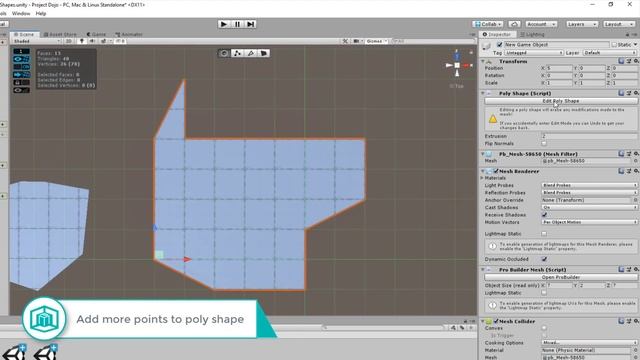This screenshot has height=360, width=640.
Task: Open the Layer Default dropdown
Action: tap(609, 53)
